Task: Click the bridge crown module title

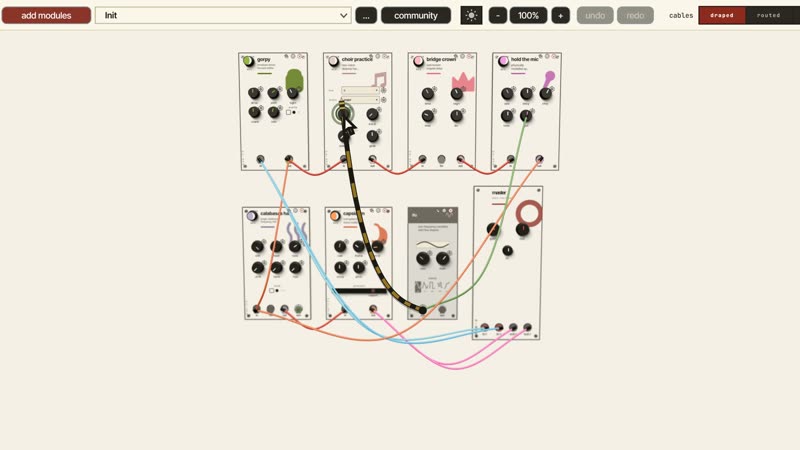Action: point(441,59)
